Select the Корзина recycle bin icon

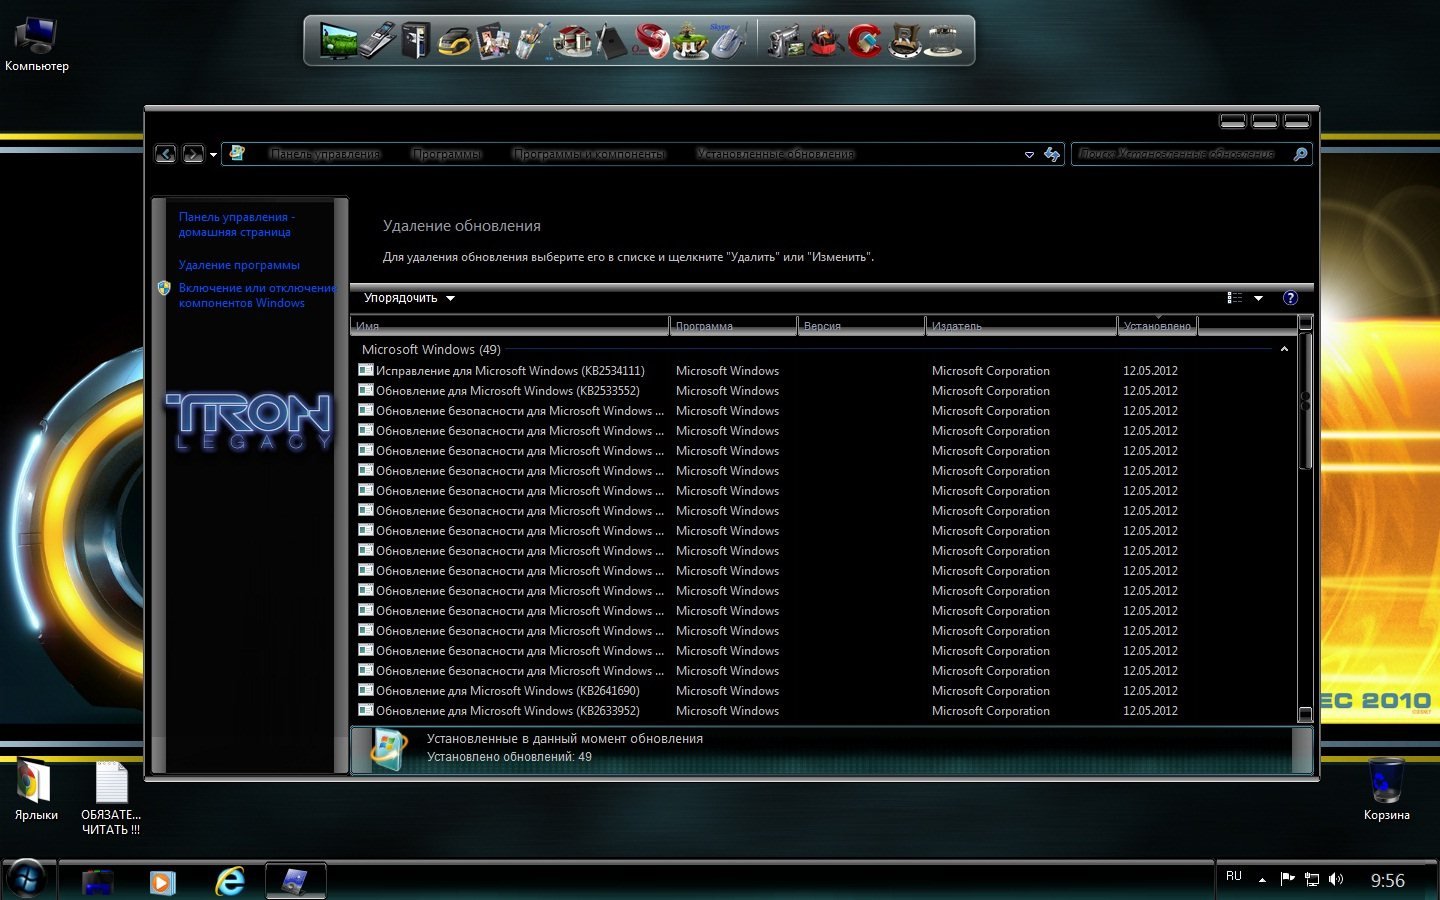pos(1386,790)
